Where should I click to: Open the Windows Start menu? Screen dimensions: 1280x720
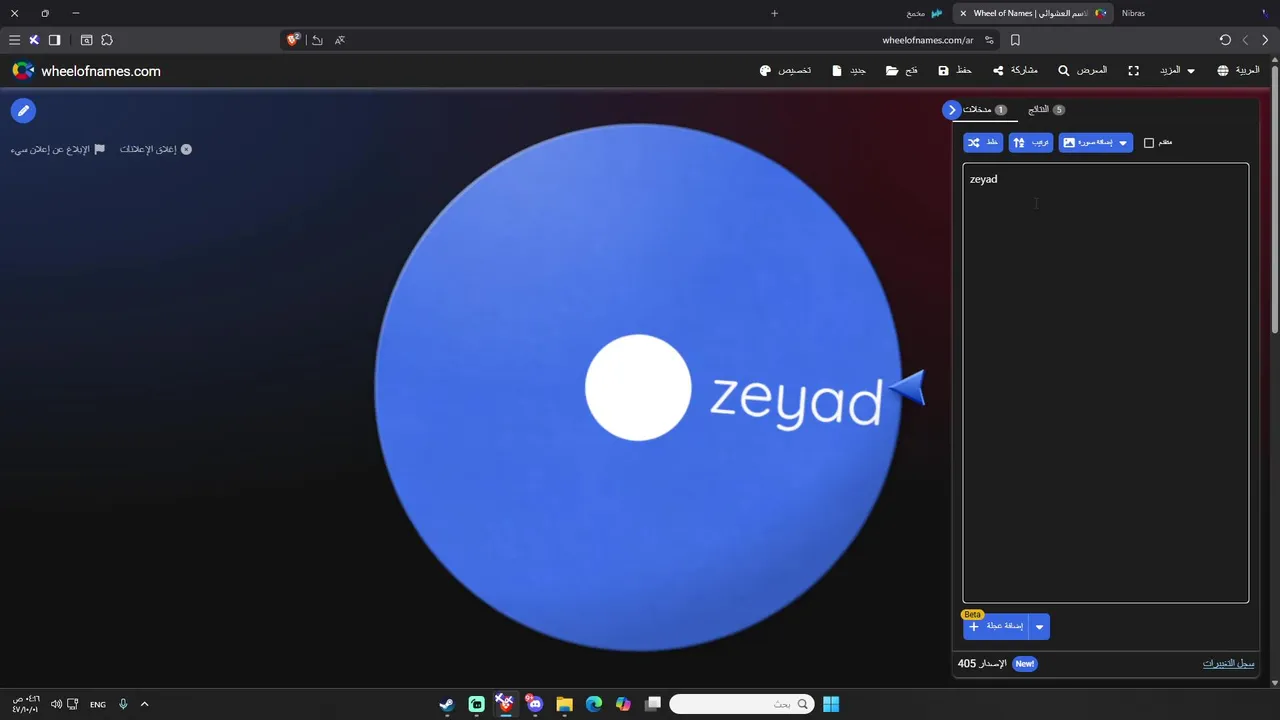pyautogui.click(x=831, y=704)
